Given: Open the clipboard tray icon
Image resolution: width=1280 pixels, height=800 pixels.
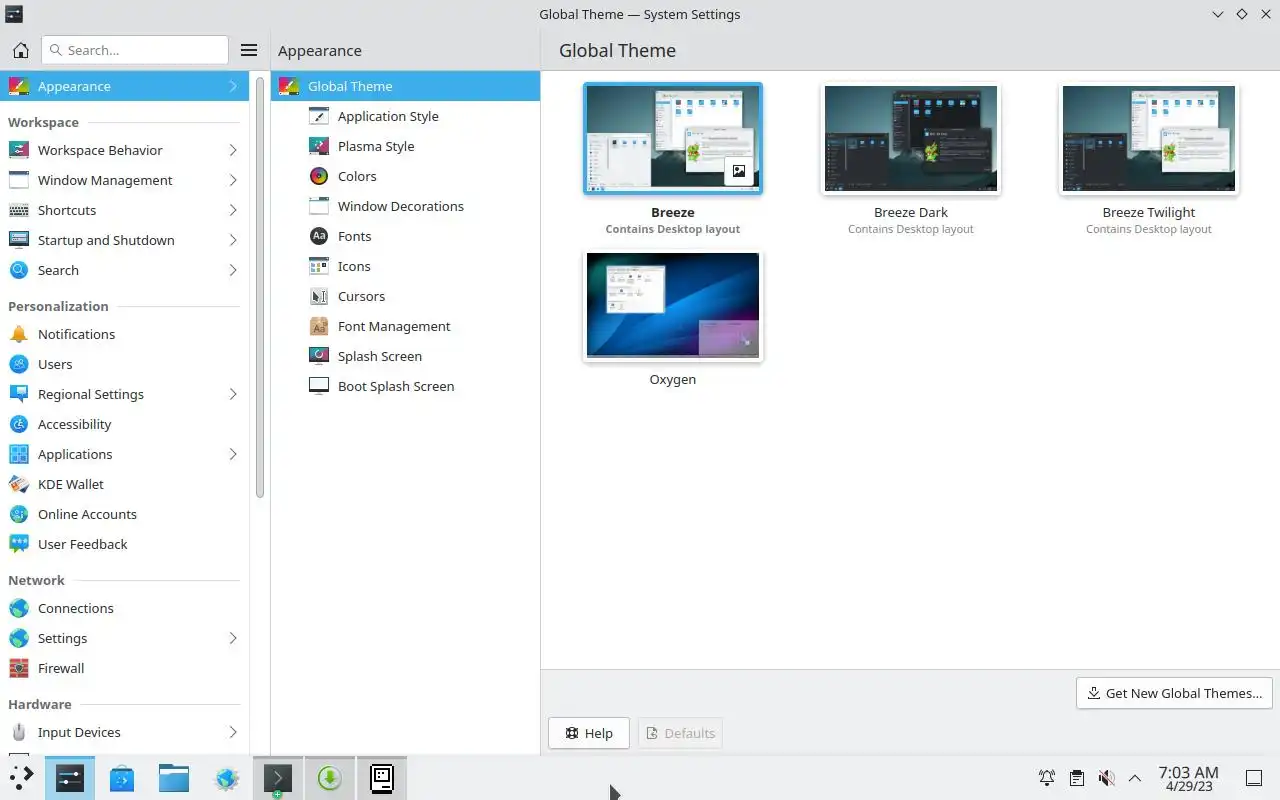Looking at the screenshot, I should pos(1076,778).
